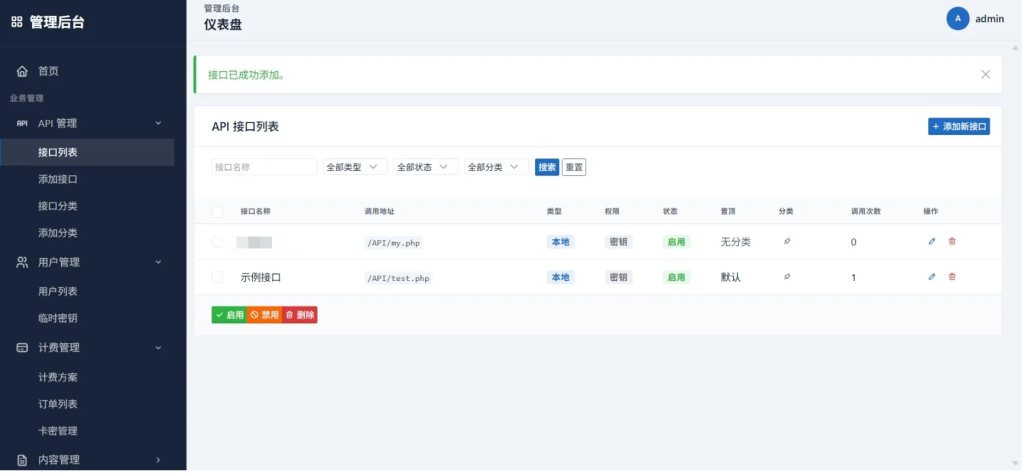Click the 启用 status badge in /API/my.php row
The image size is (1024, 475).
tap(677, 242)
